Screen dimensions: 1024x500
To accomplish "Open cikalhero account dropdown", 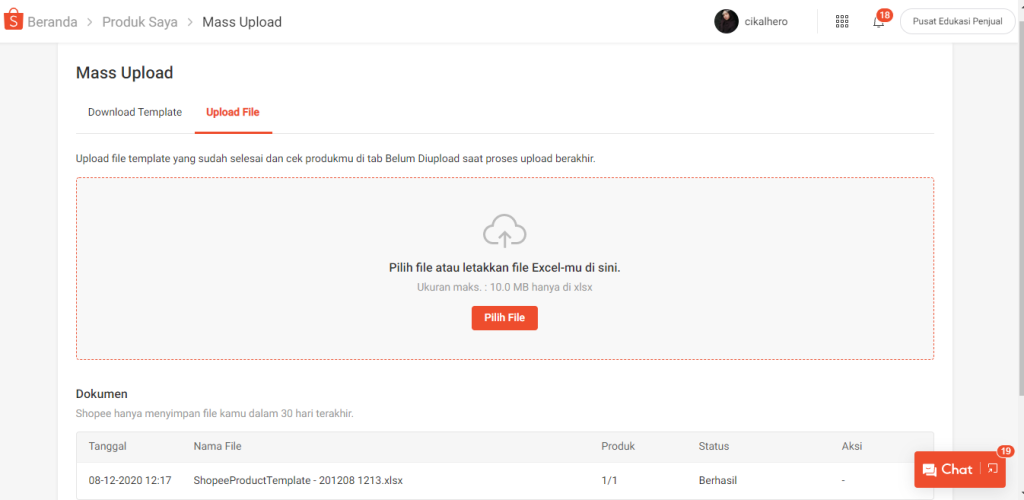I will [x=766, y=22].
